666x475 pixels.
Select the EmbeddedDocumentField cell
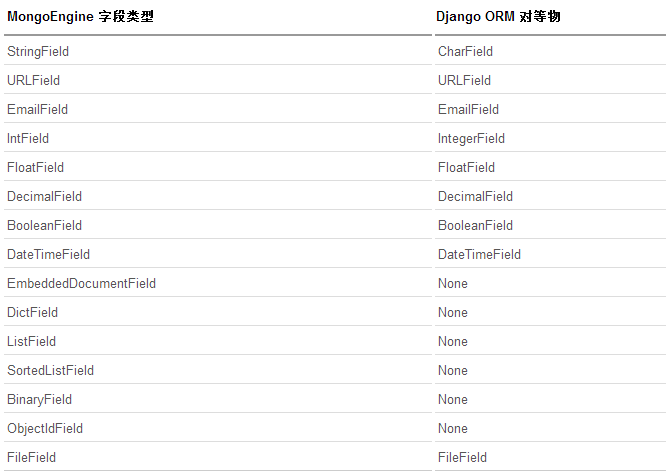pos(81,283)
